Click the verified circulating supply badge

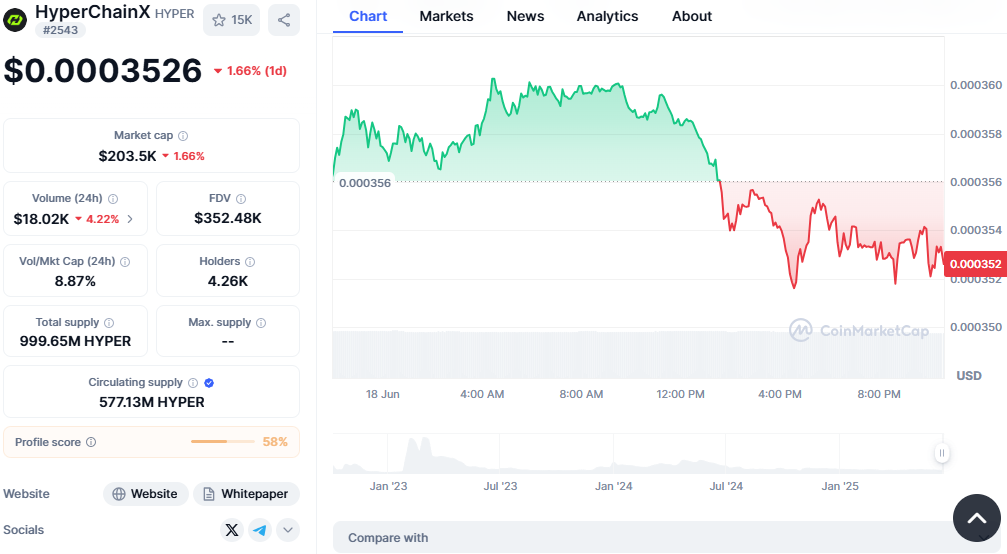click(209, 383)
